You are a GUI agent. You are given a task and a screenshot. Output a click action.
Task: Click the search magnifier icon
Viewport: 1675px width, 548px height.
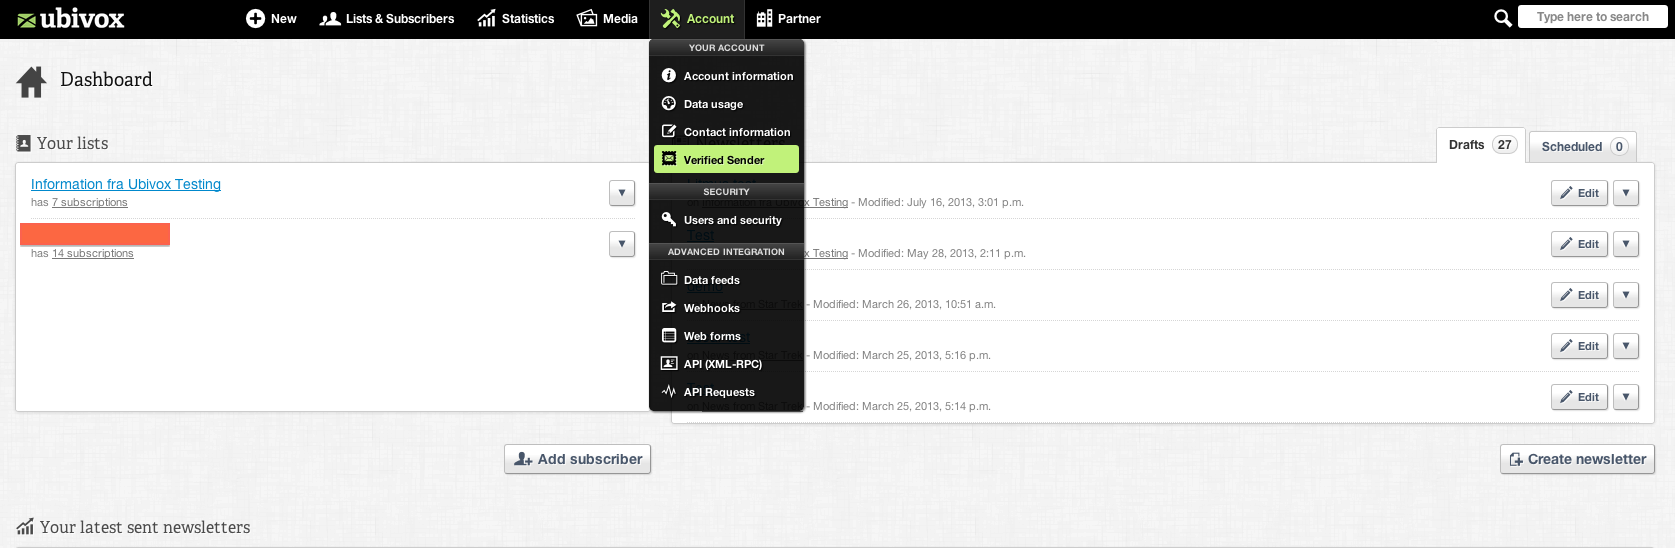tap(1502, 18)
